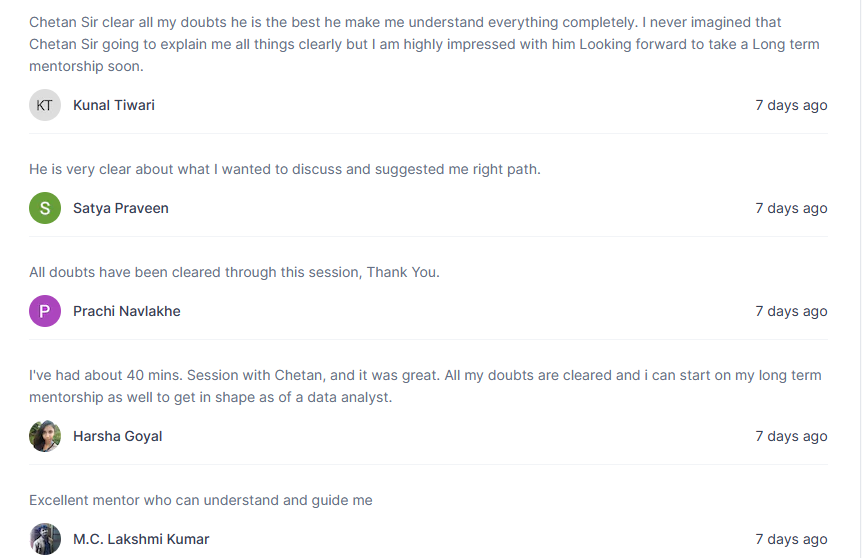Click Harsha Goyal's 7 days ago timestamp
The width and height of the screenshot is (862, 558).
click(791, 437)
